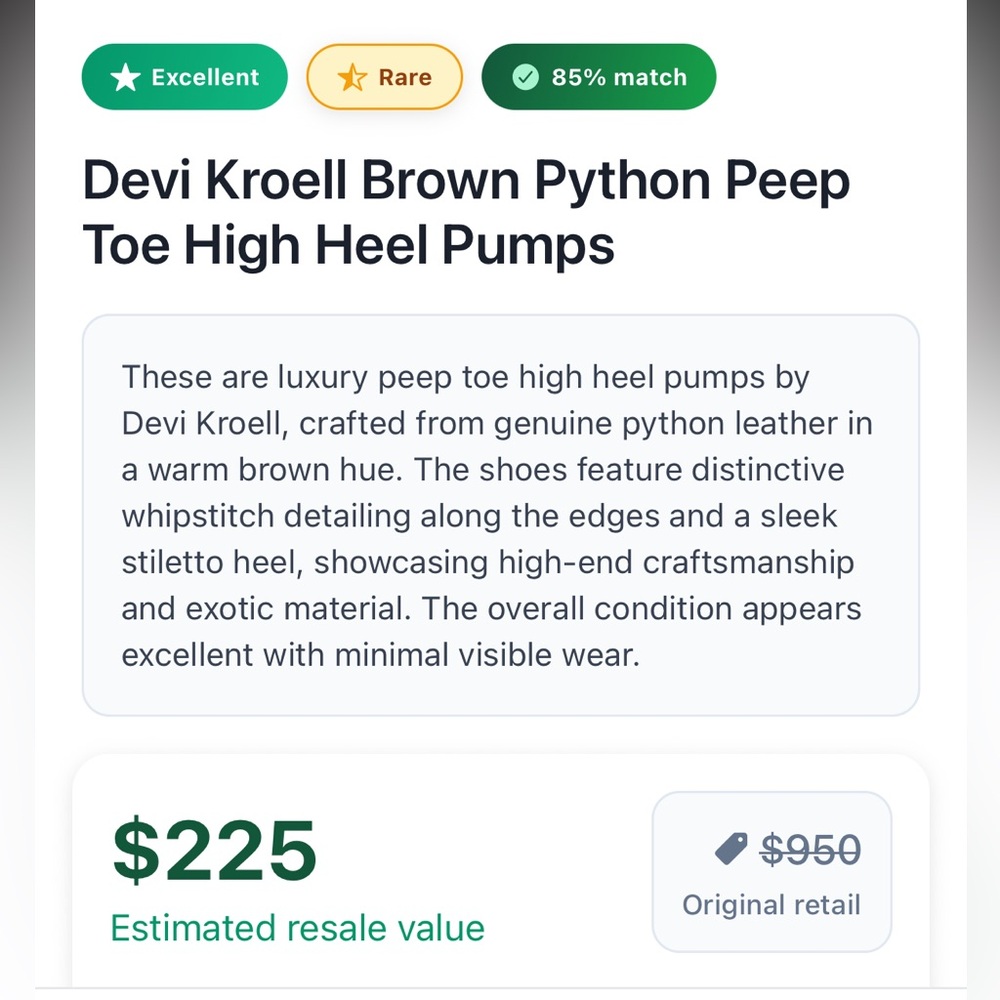The width and height of the screenshot is (1000, 1000).
Task: Toggle the Excellent condition badge
Action: point(184,76)
